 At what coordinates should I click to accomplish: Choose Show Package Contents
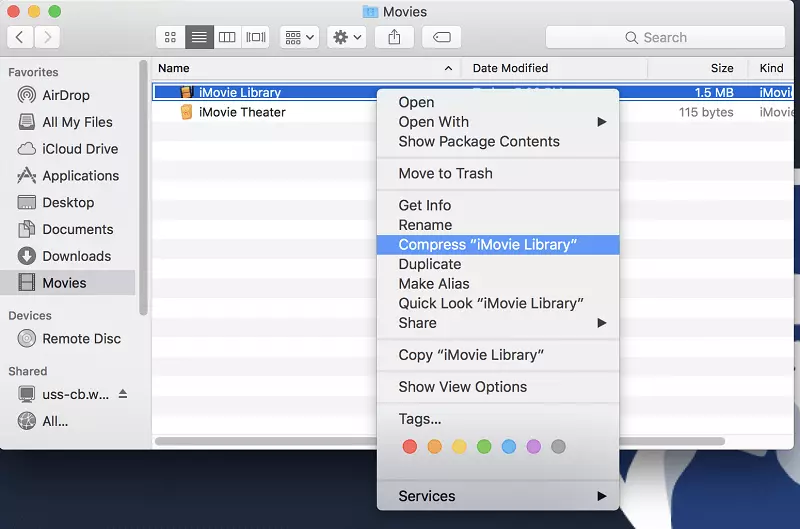point(497,141)
